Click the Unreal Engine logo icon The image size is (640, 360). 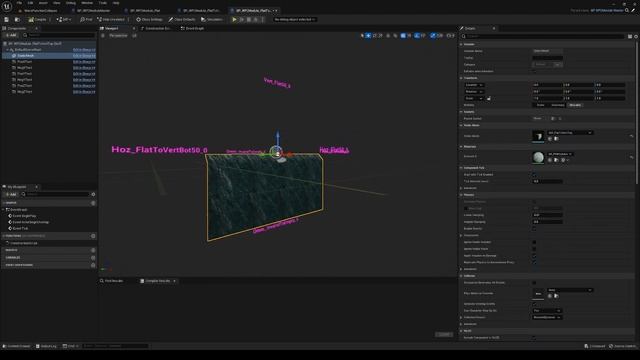click(x=7, y=6)
